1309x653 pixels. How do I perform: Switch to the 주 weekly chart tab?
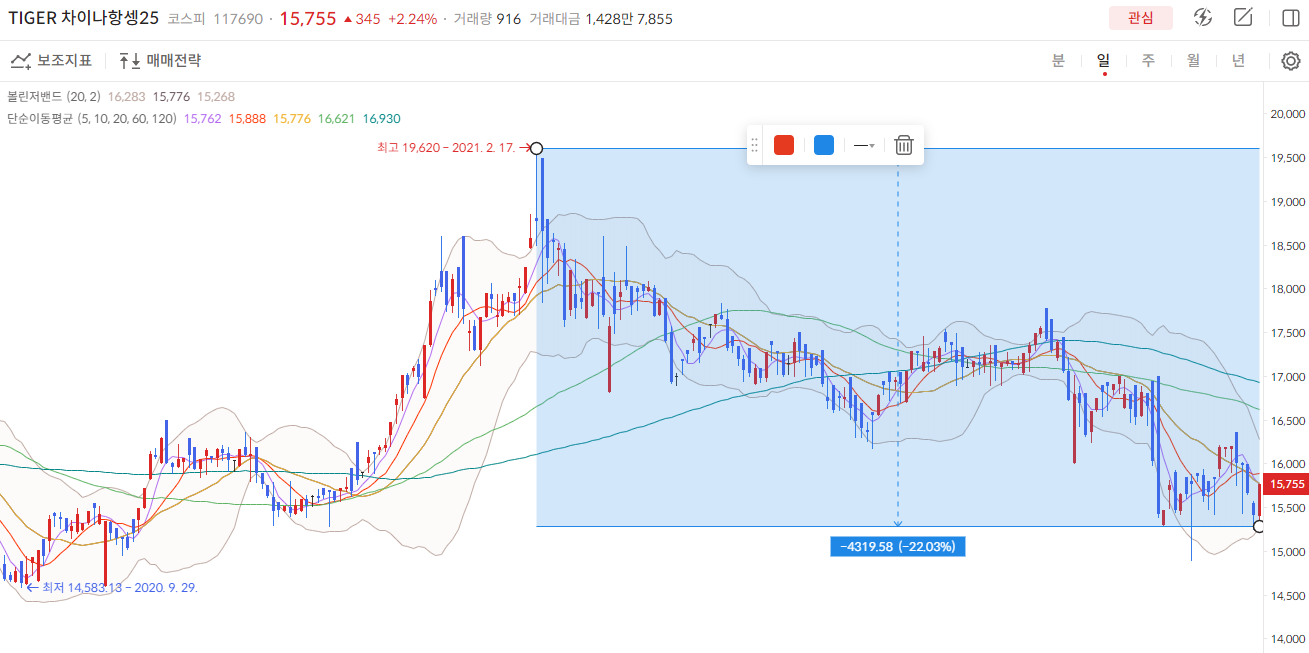click(1148, 60)
